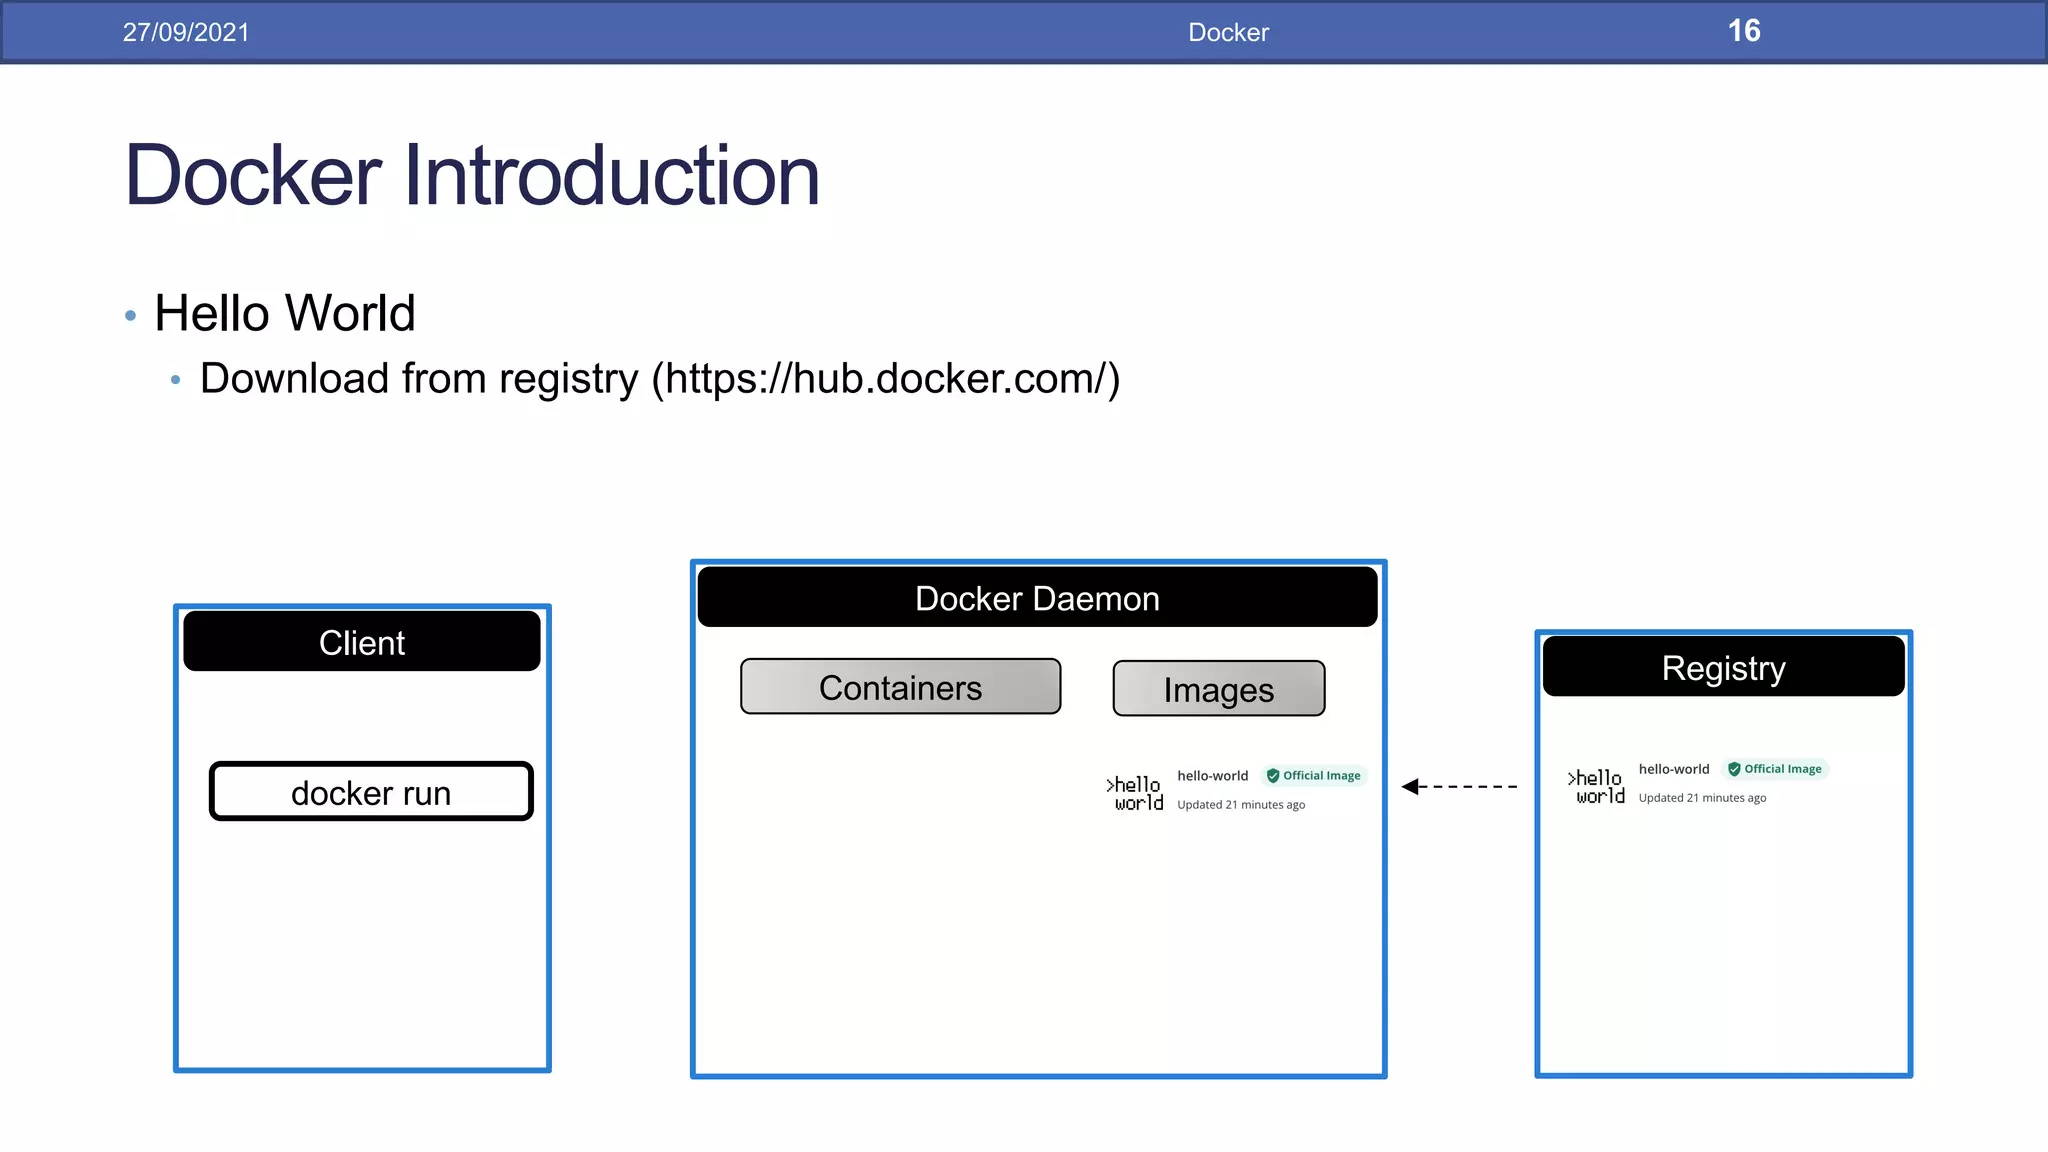The height and width of the screenshot is (1152, 2048).
Task: Select the Containers box
Action: point(900,687)
